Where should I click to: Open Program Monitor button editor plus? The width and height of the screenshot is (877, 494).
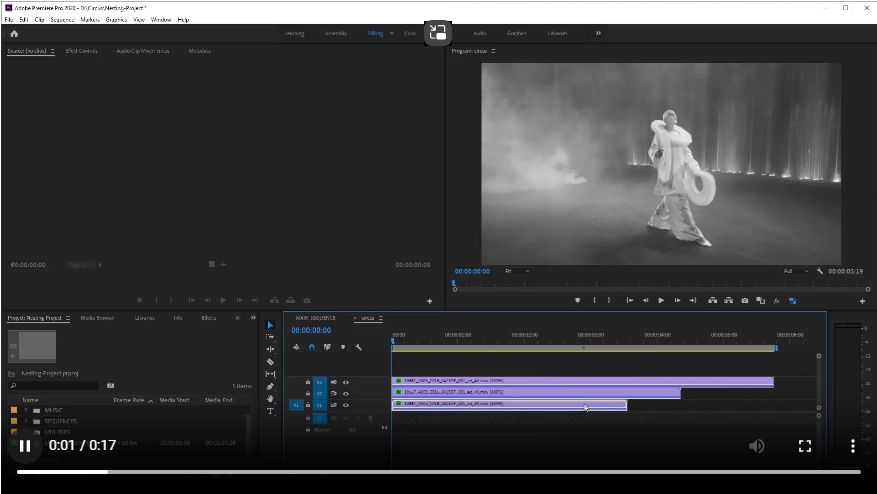click(862, 301)
